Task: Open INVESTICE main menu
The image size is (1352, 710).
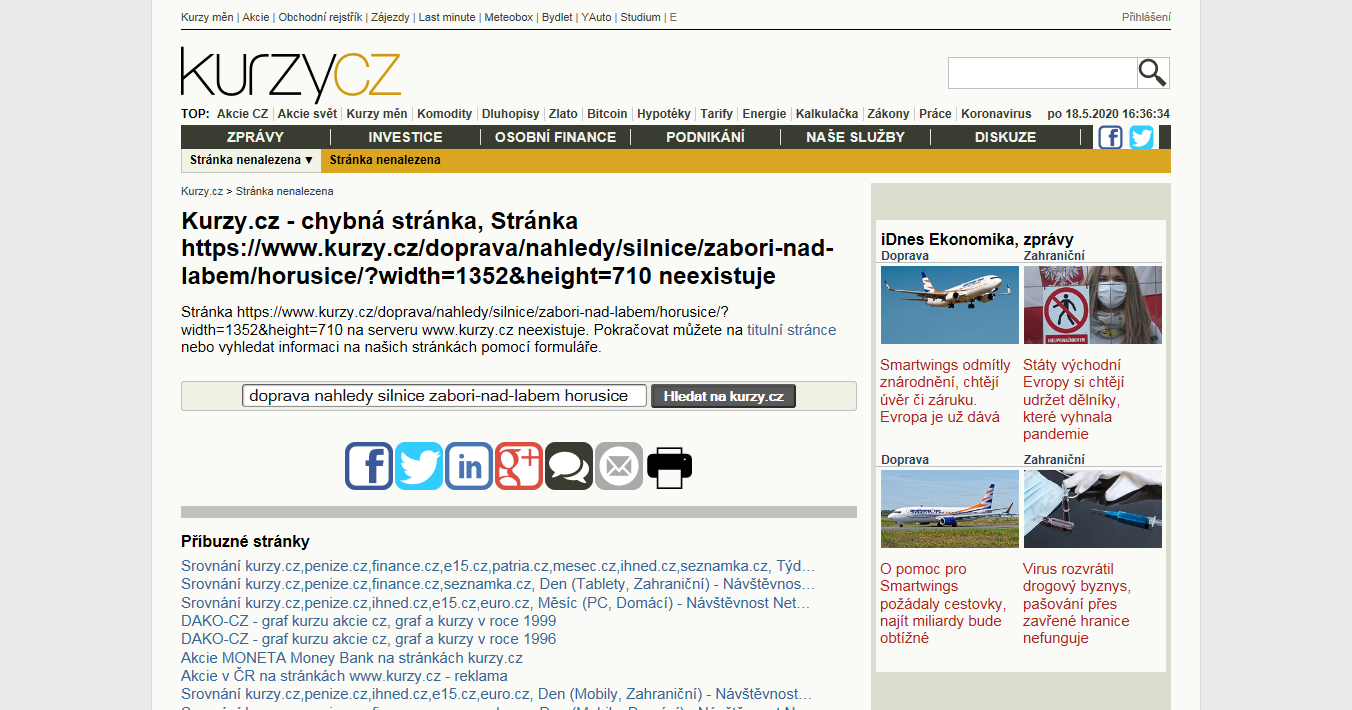Action: click(405, 137)
